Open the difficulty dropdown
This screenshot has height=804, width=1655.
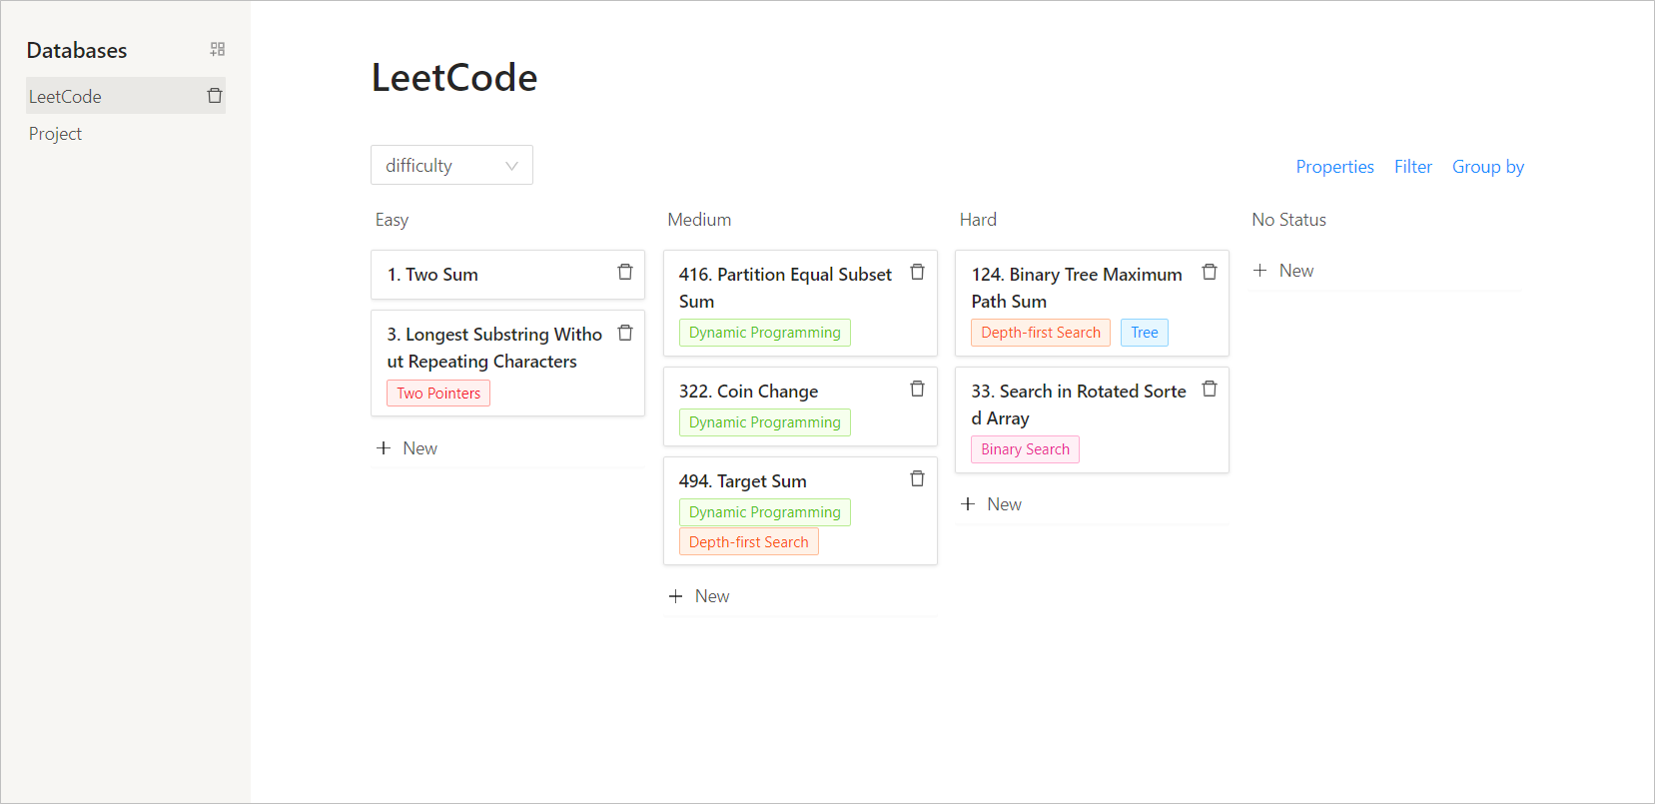tap(451, 165)
